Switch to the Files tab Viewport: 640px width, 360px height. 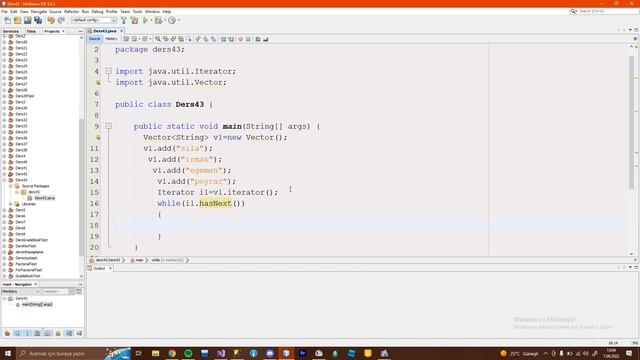click(x=31, y=31)
